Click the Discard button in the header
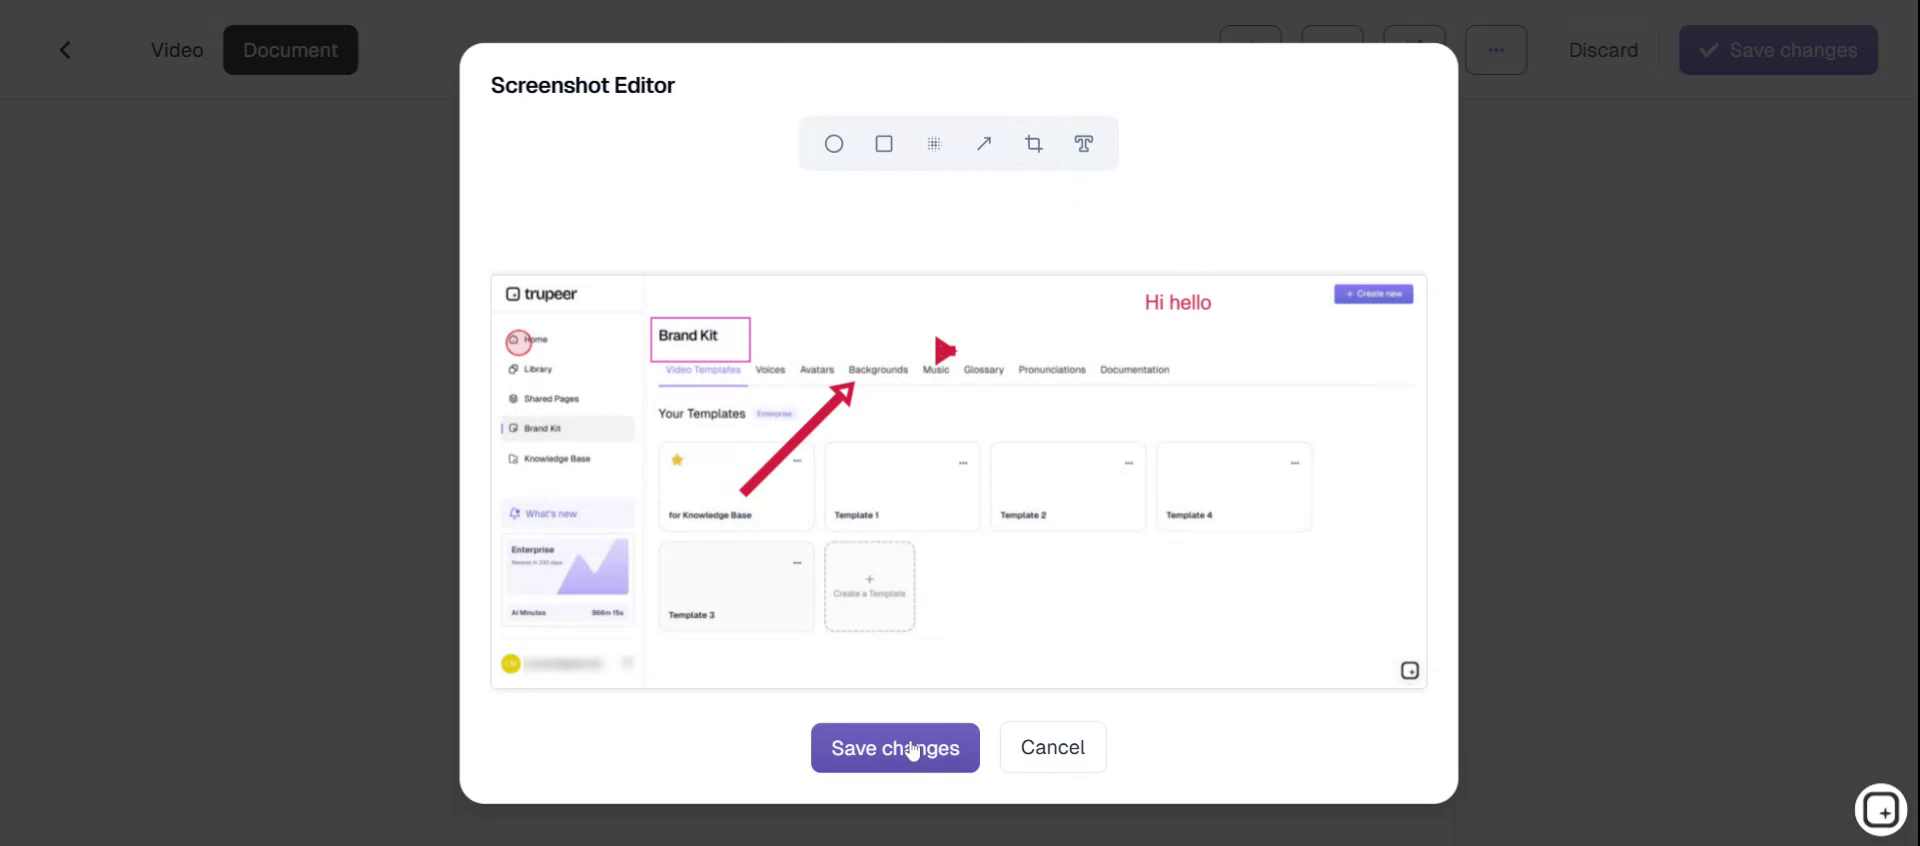Image resolution: width=1920 pixels, height=846 pixels. [1603, 50]
